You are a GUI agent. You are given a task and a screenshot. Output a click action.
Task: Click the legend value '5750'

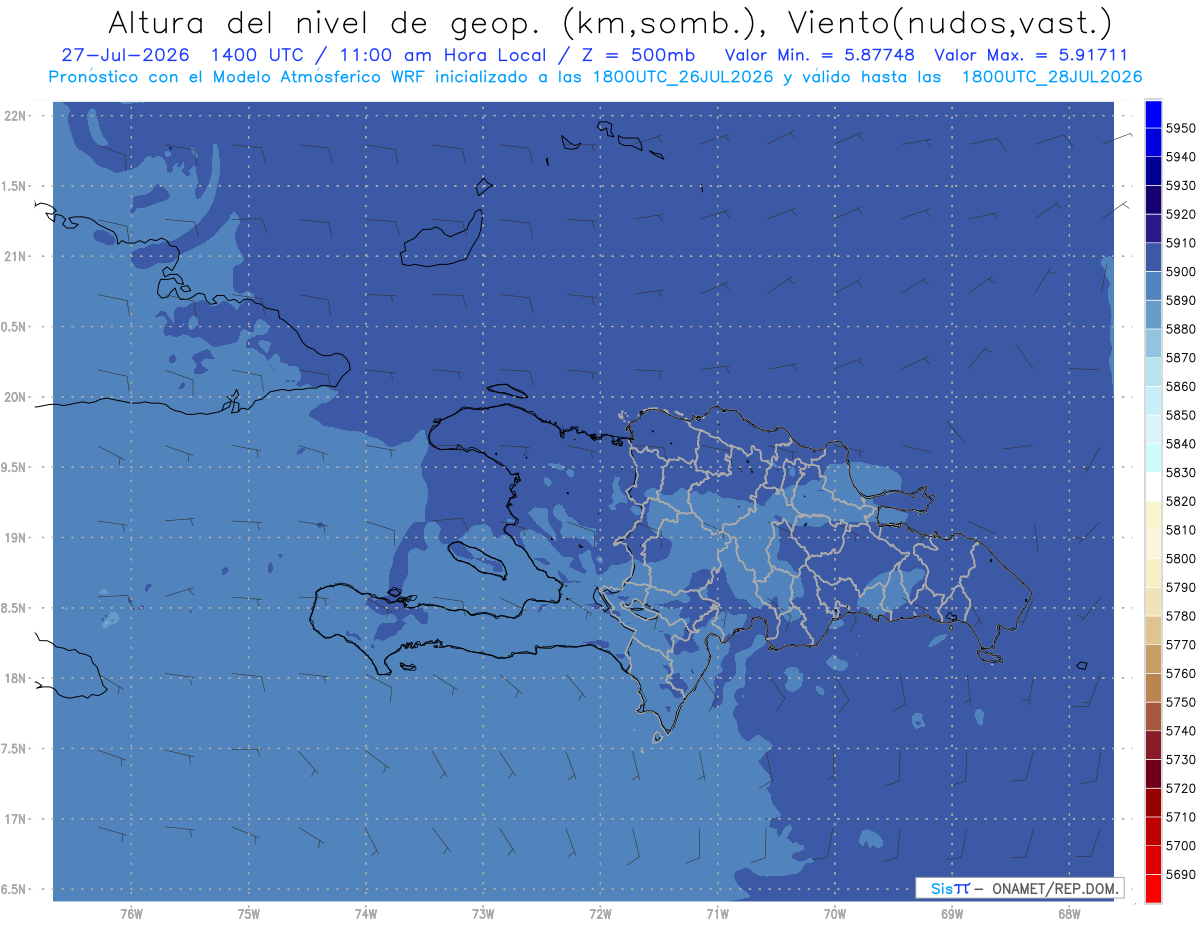1180,702
